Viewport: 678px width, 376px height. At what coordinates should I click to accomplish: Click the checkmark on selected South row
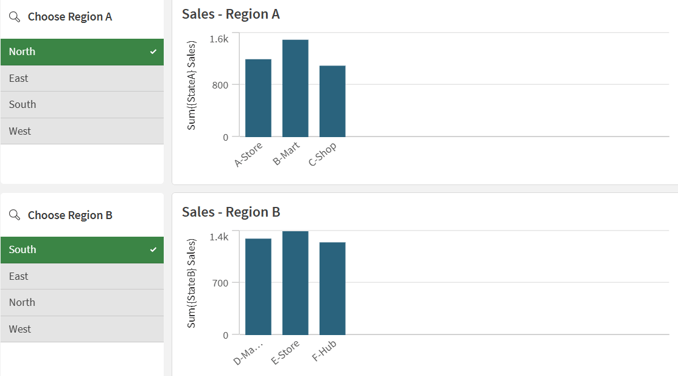[x=153, y=250]
